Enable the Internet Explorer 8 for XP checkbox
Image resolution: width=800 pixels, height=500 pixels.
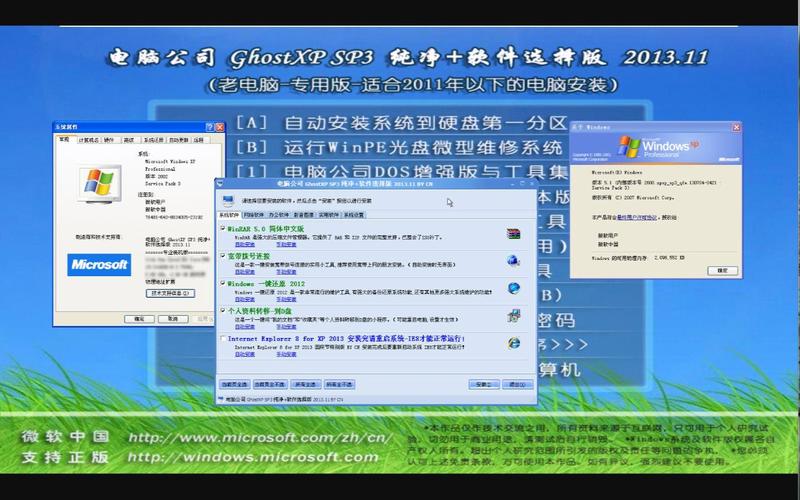(x=223, y=338)
